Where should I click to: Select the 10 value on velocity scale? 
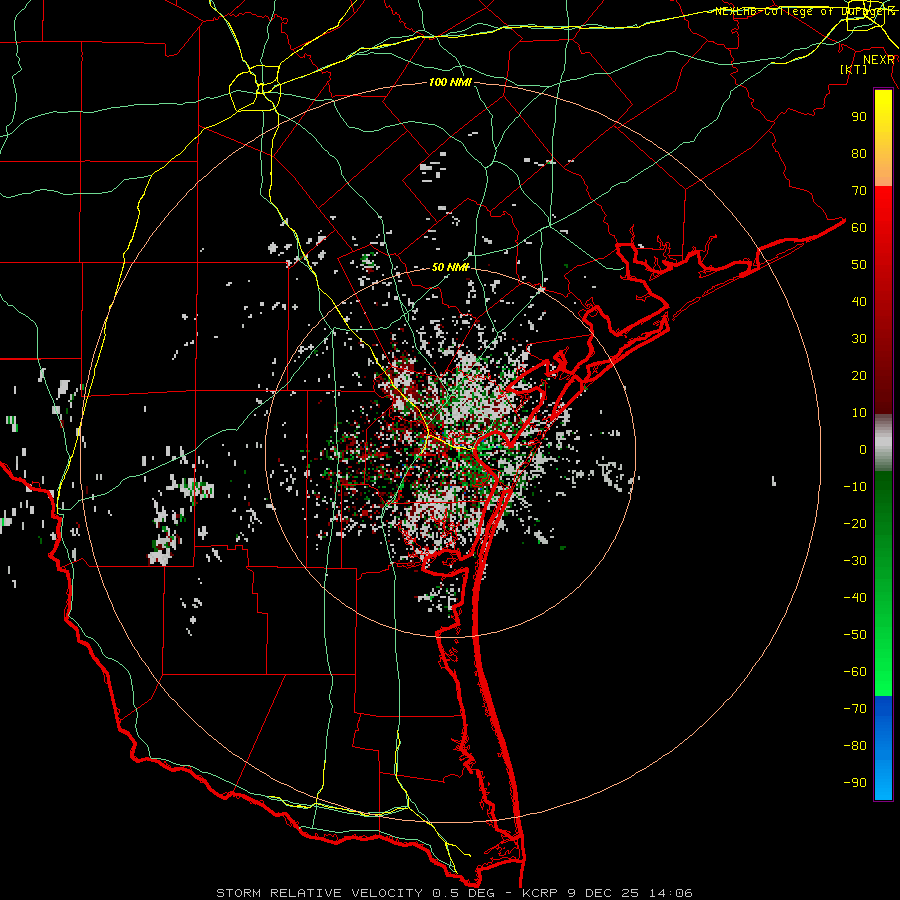click(859, 413)
